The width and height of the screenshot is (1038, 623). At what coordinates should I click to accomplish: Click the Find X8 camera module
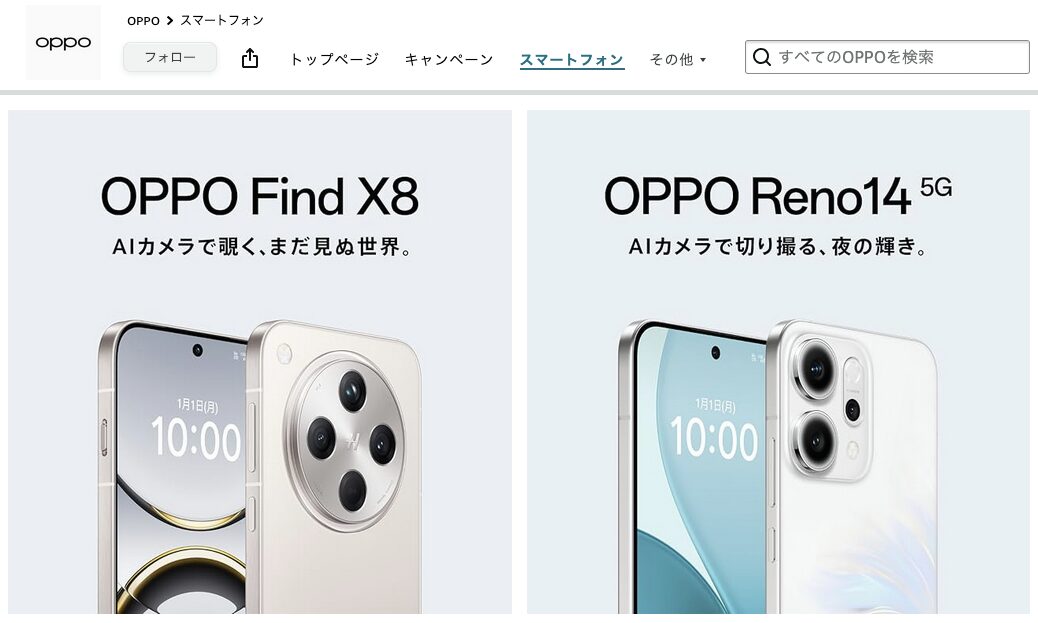352,439
